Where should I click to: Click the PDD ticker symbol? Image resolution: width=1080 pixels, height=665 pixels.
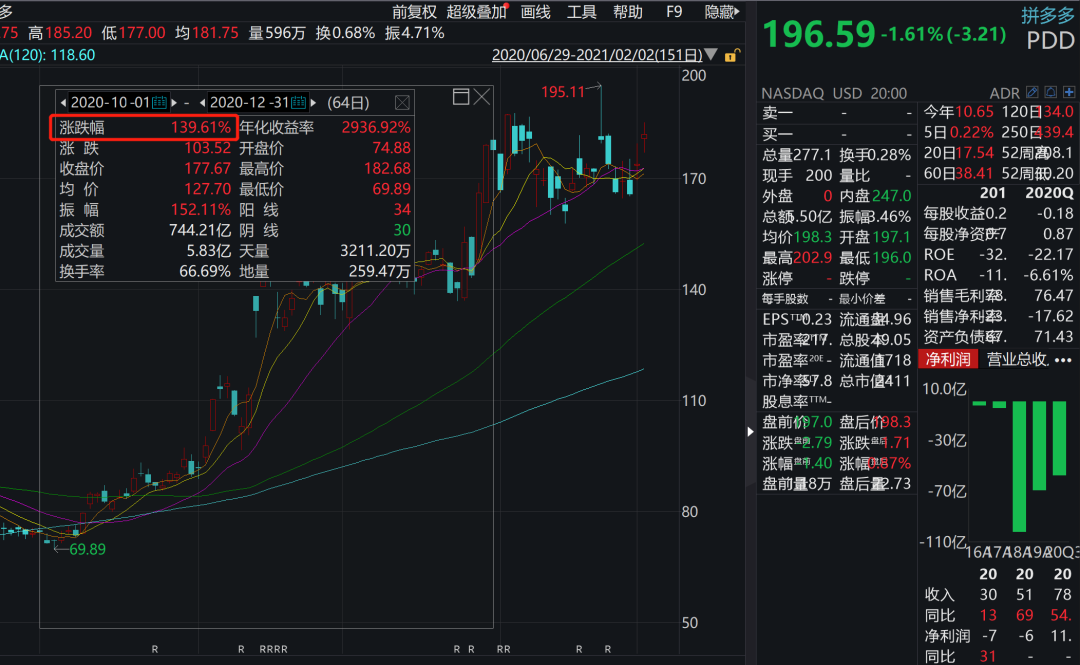coord(1050,41)
